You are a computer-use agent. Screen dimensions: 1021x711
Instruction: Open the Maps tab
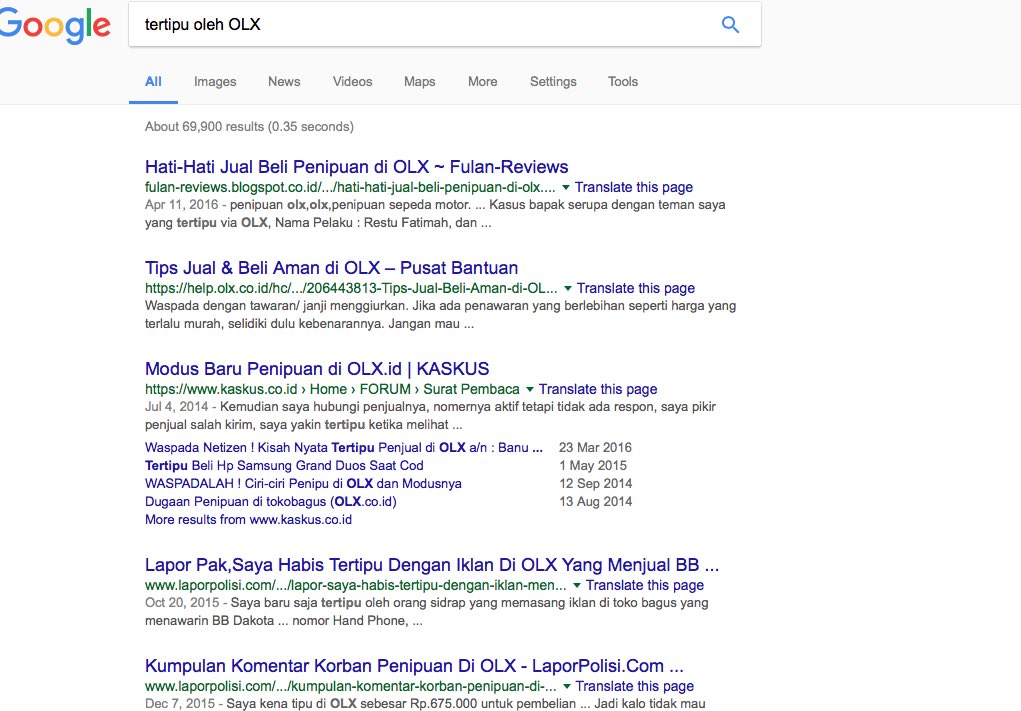click(x=419, y=81)
